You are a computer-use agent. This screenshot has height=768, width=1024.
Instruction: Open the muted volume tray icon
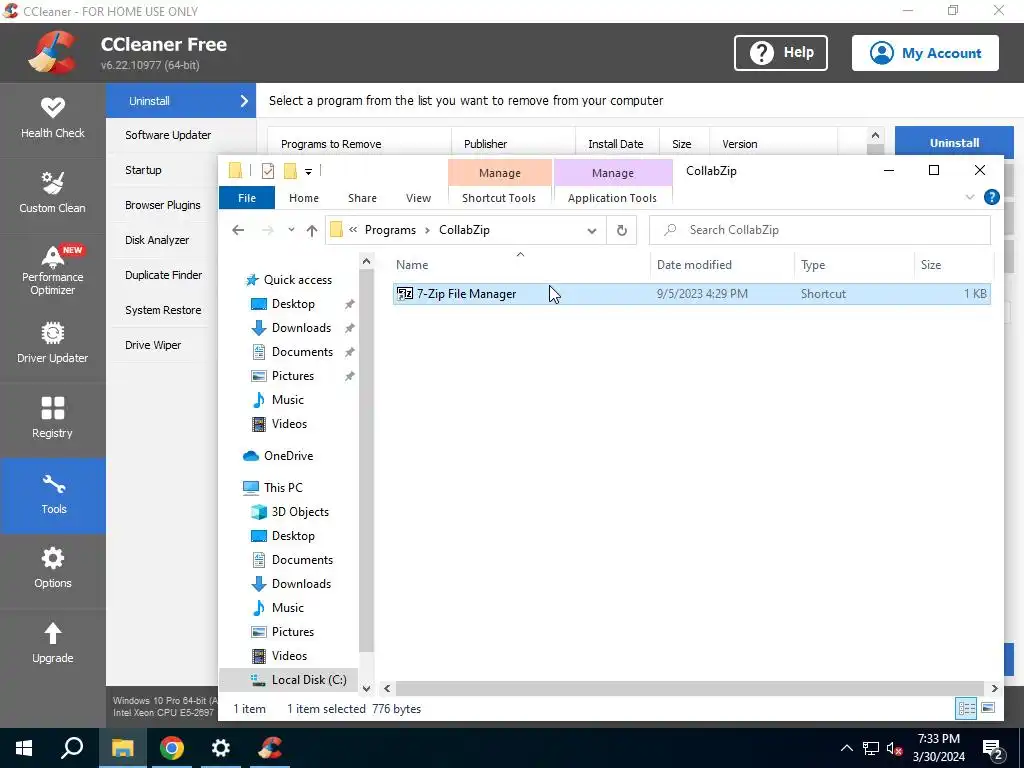(x=895, y=748)
